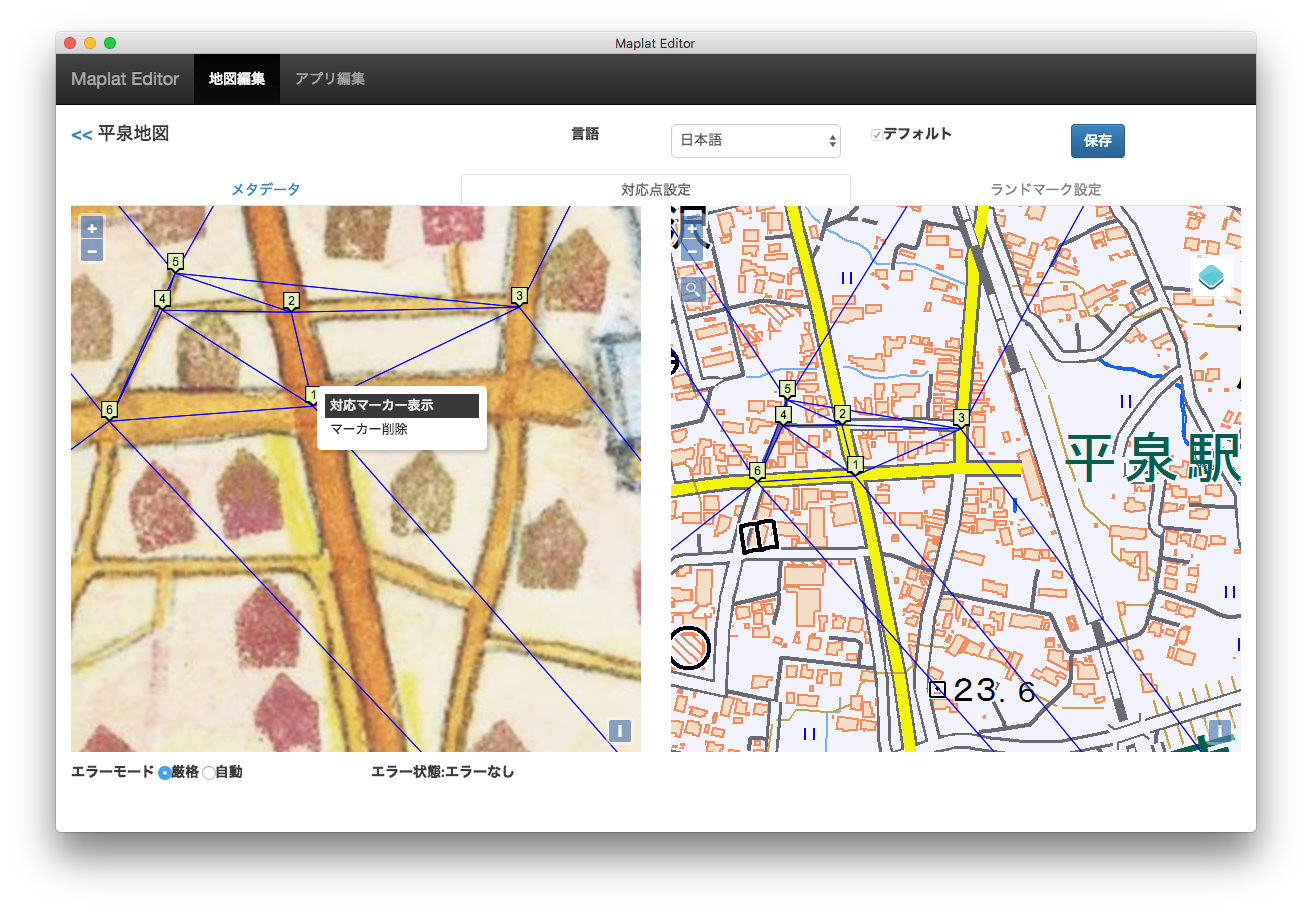Viewport: 1312px width, 912px height.
Task: Select marker 3 on the old map
Action: 519,296
